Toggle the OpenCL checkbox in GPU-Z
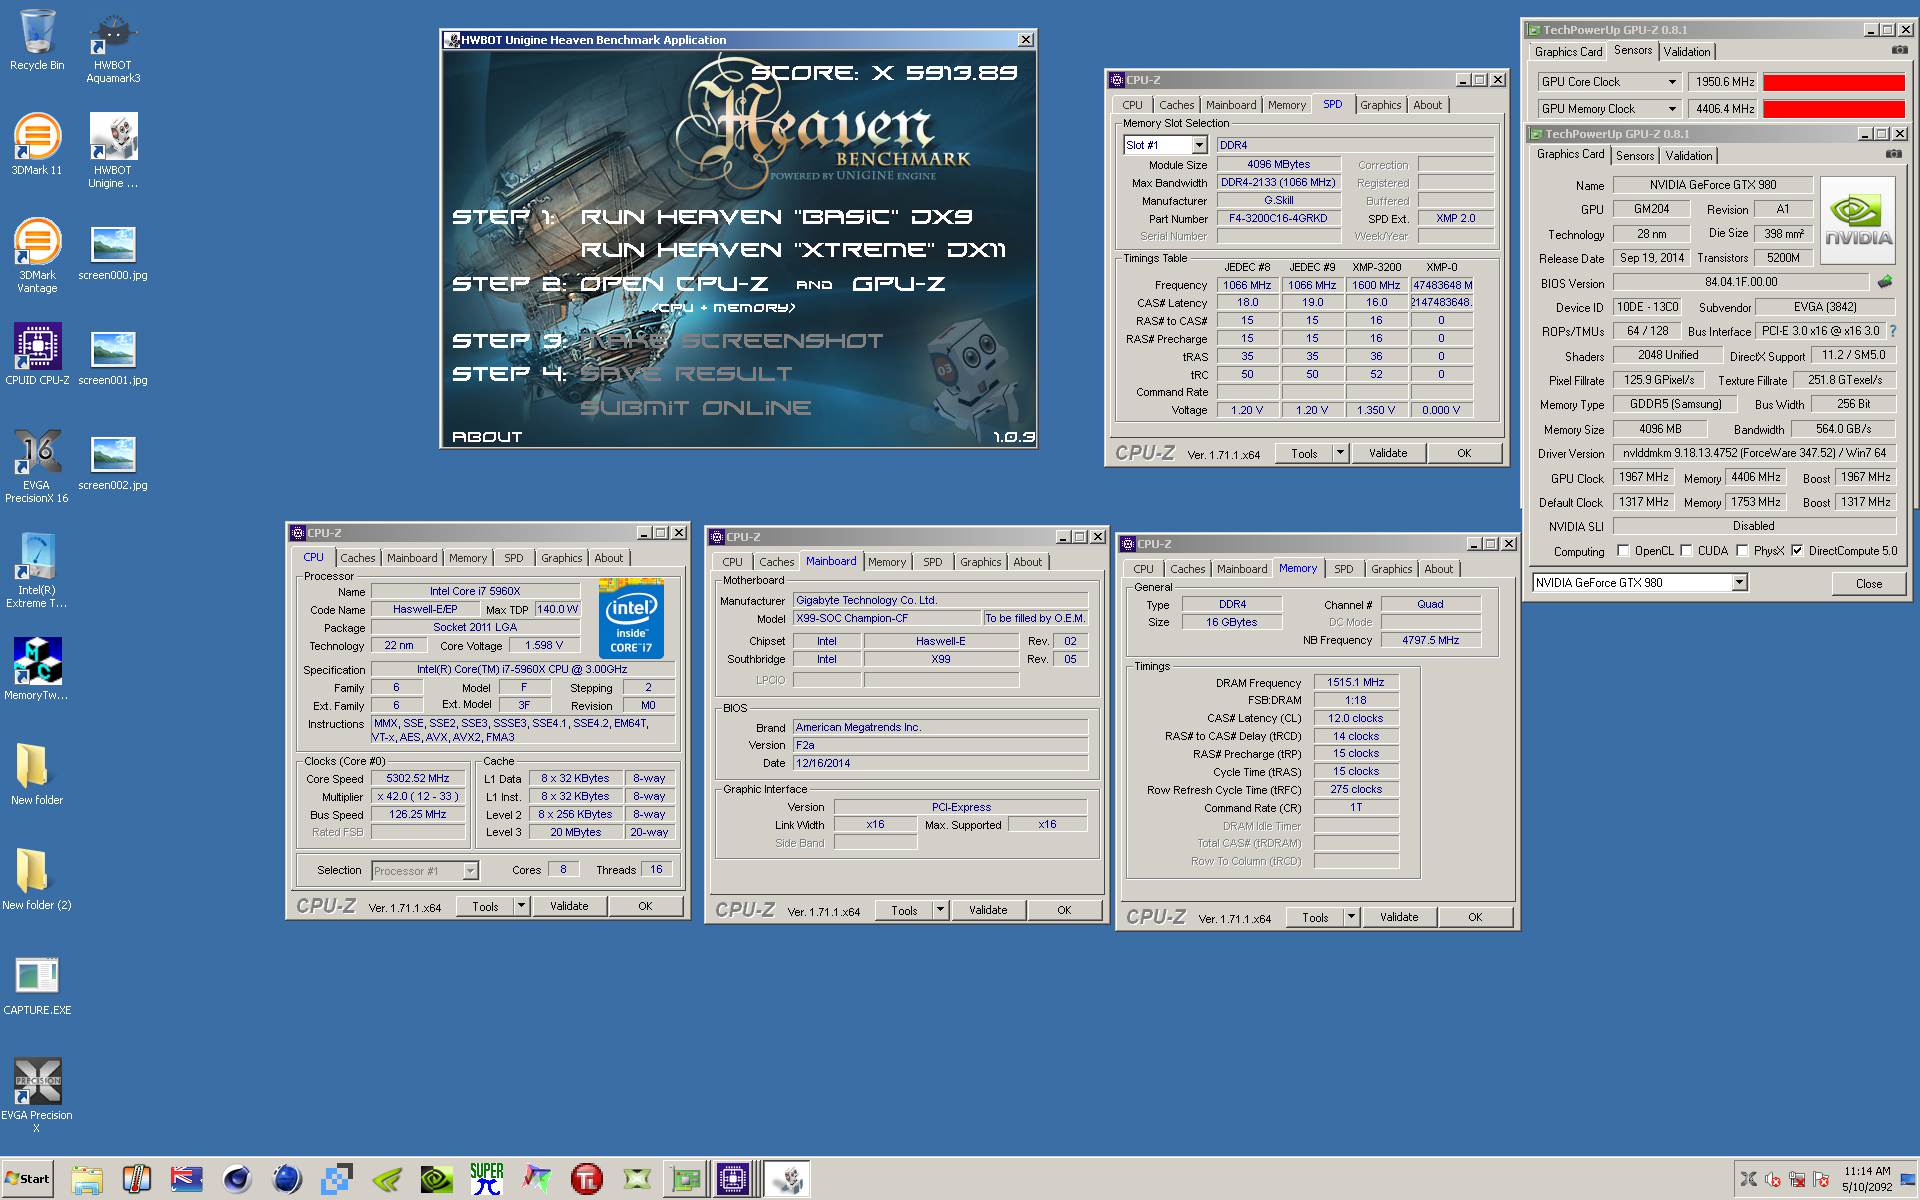This screenshot has height=1200, width=1920. [1623, 551]
